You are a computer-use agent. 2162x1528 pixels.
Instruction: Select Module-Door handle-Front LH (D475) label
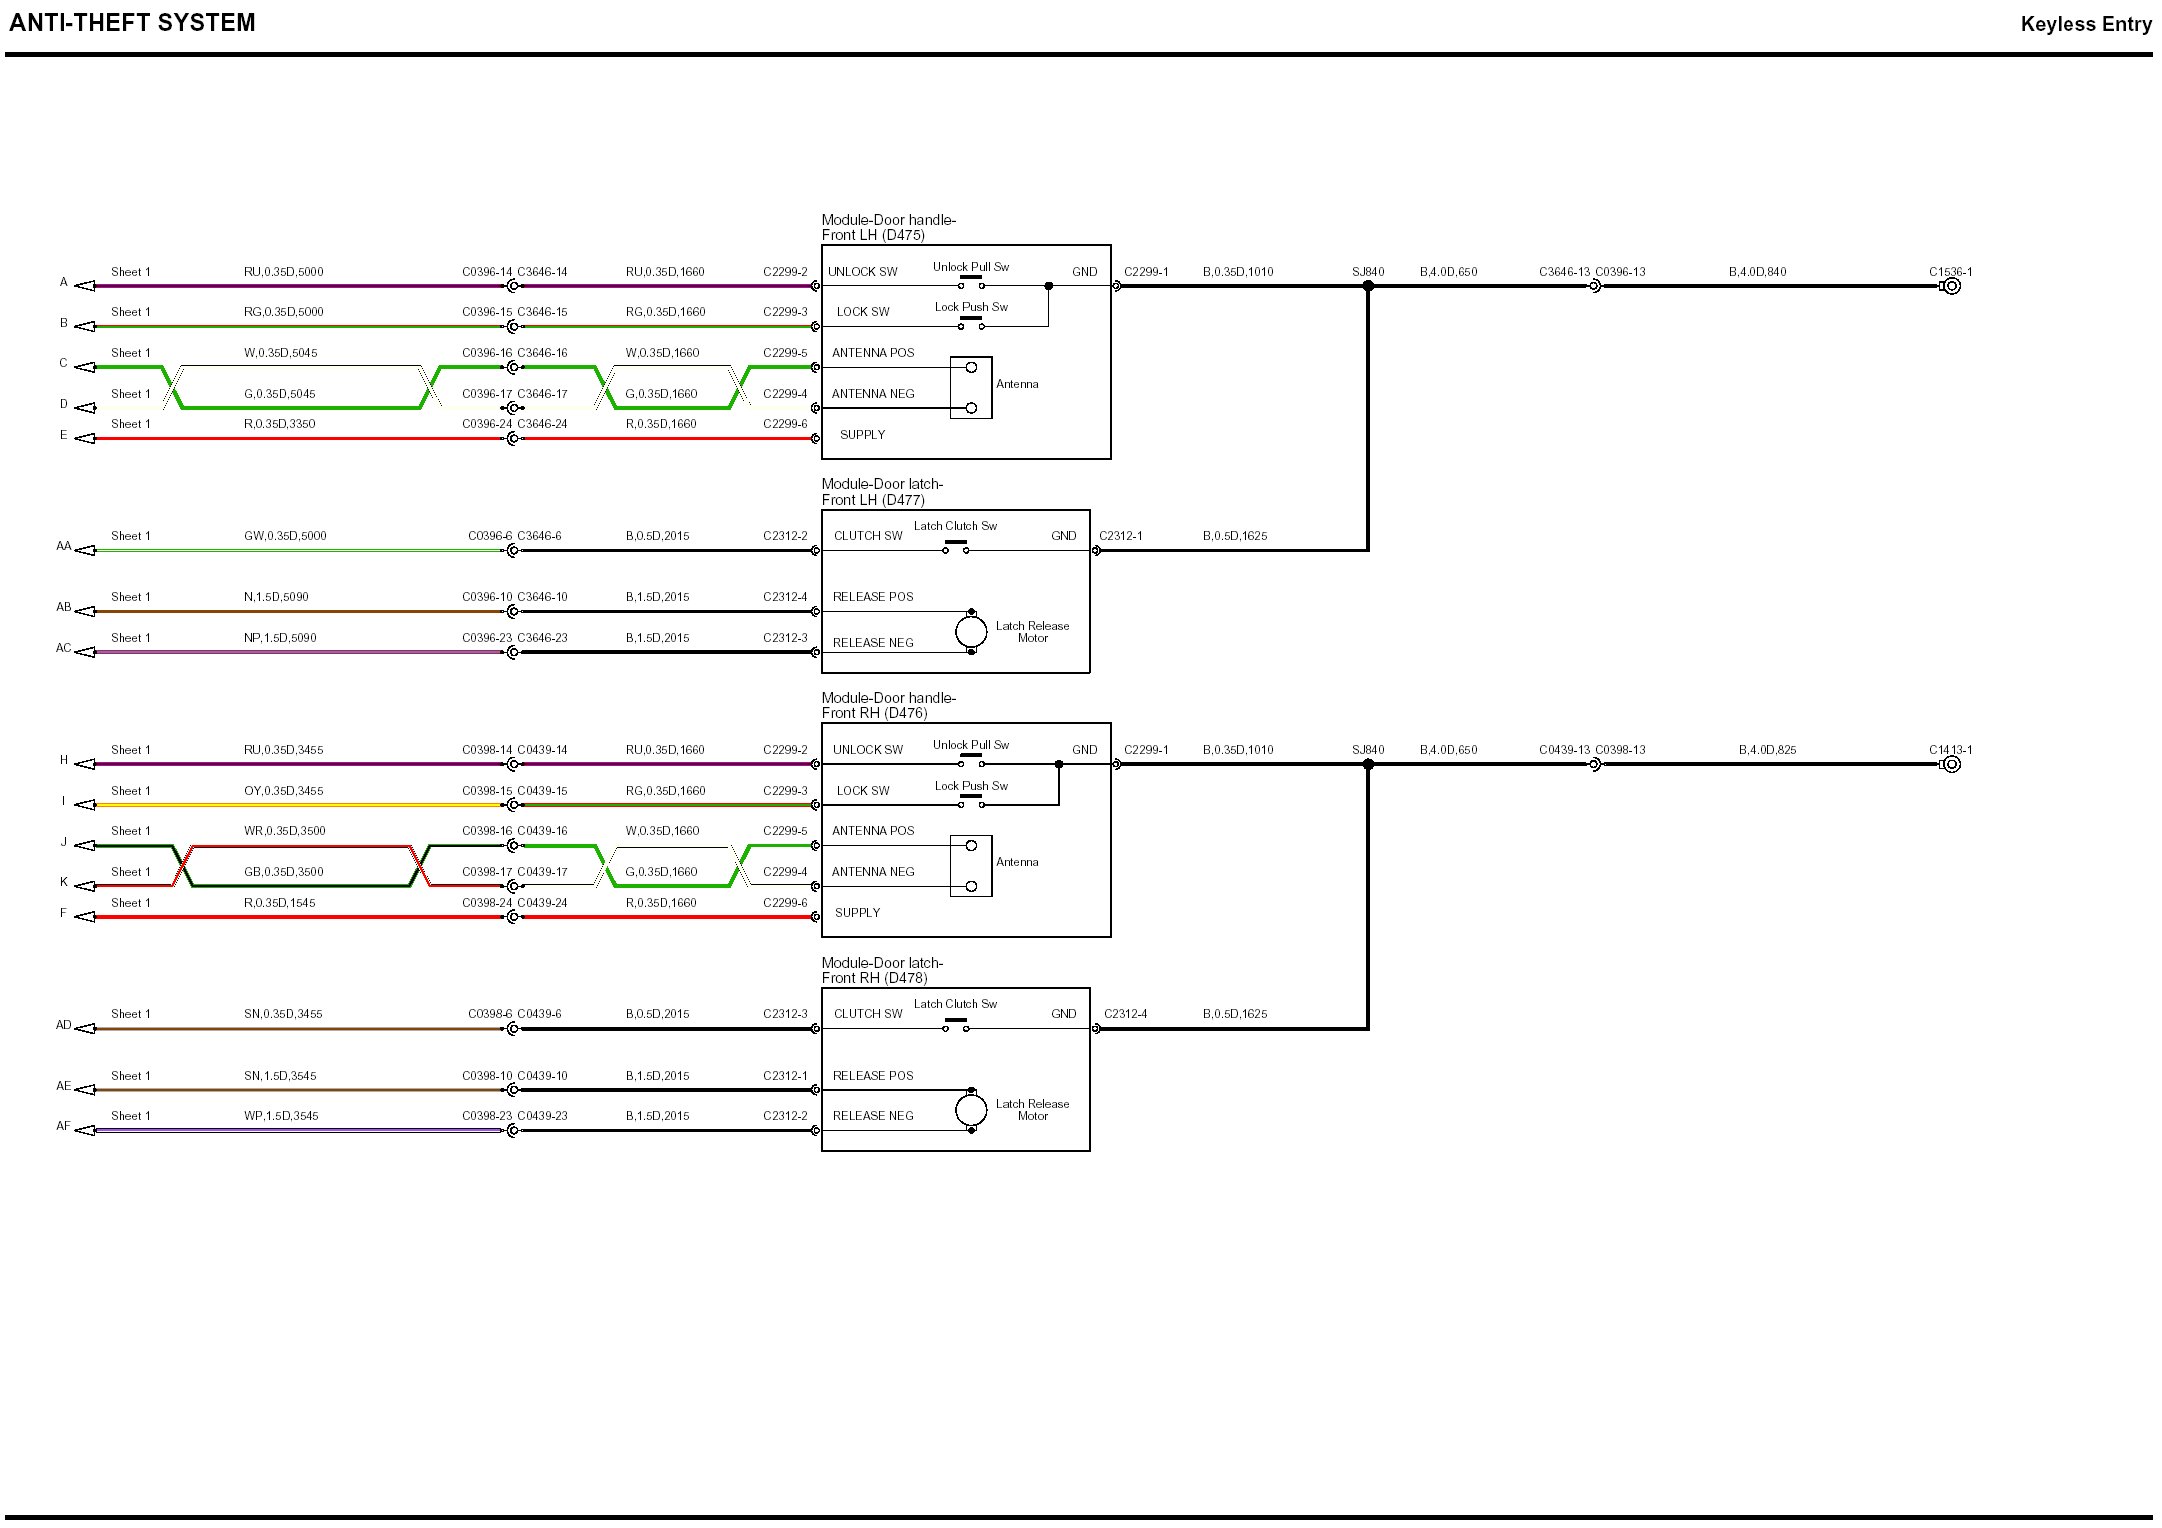pos(888,227)
